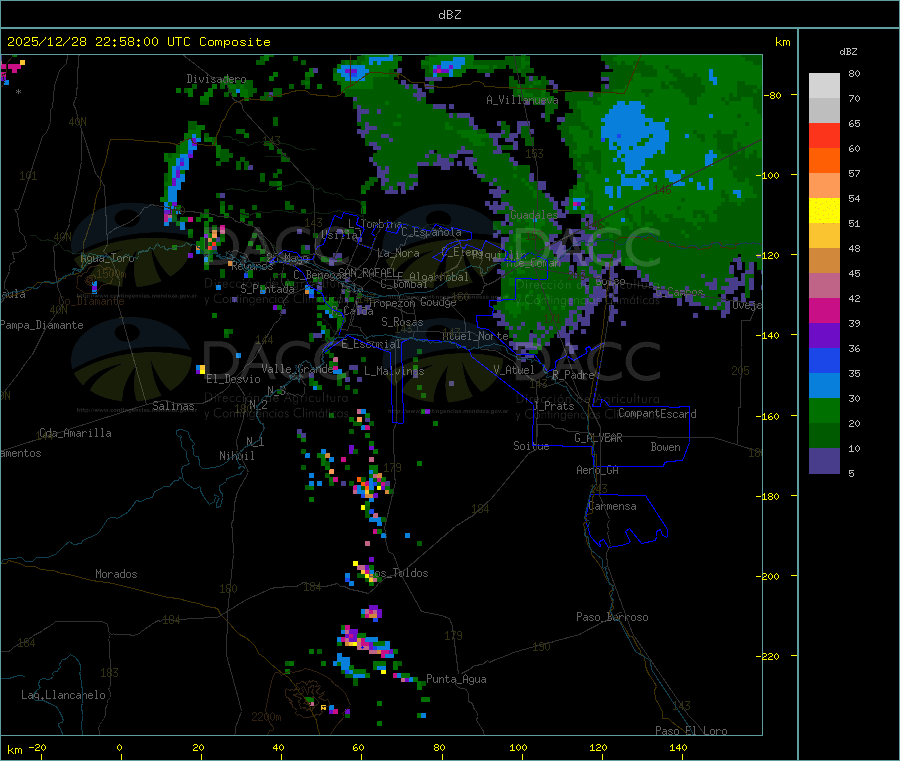This screenshot has width=900, height=761.
Task: Click the 'km' unit label at bottom left
Action: coord(14,750)
